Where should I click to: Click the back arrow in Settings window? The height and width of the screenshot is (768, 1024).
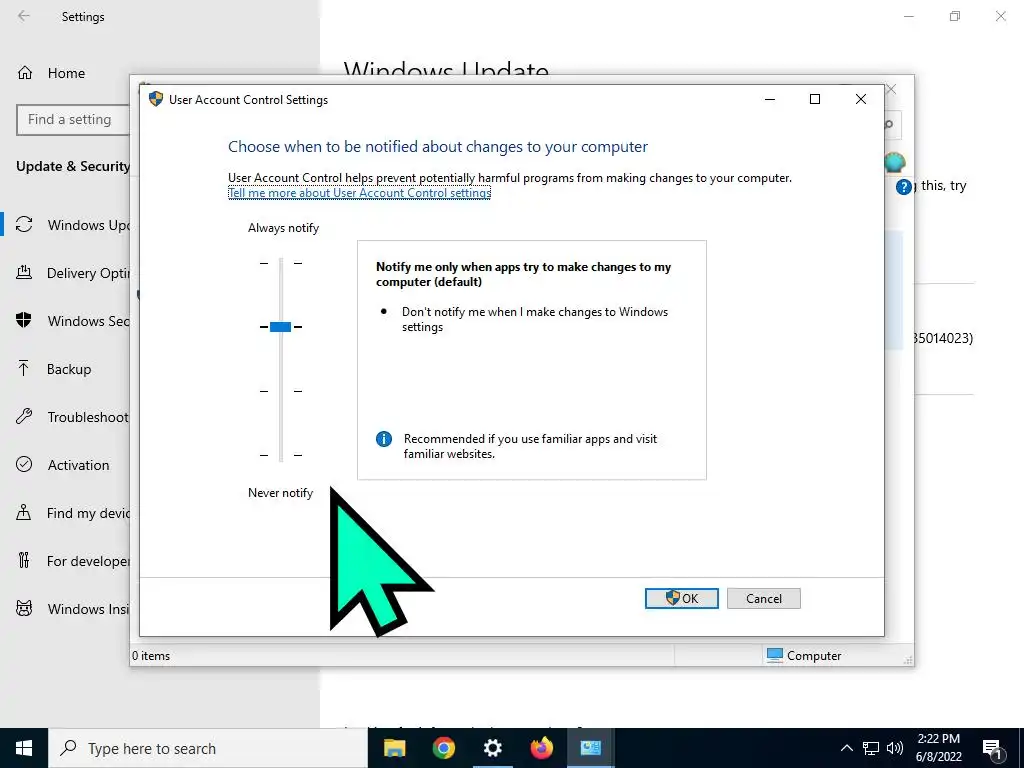point(24,16)
